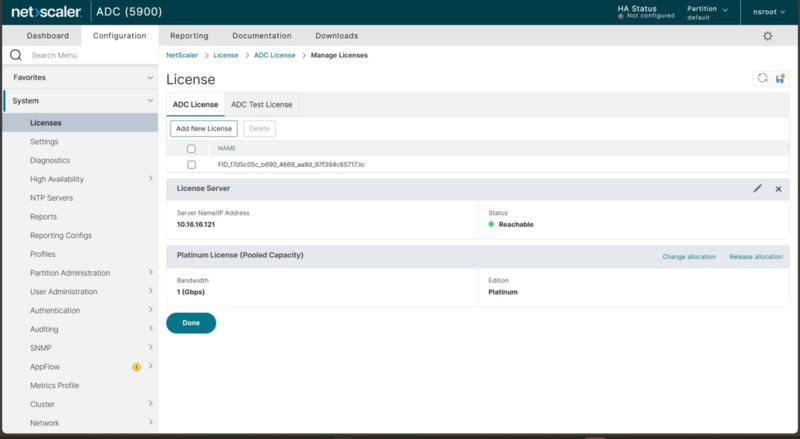Click server IP 10.16.16.121

pos(196,224)
